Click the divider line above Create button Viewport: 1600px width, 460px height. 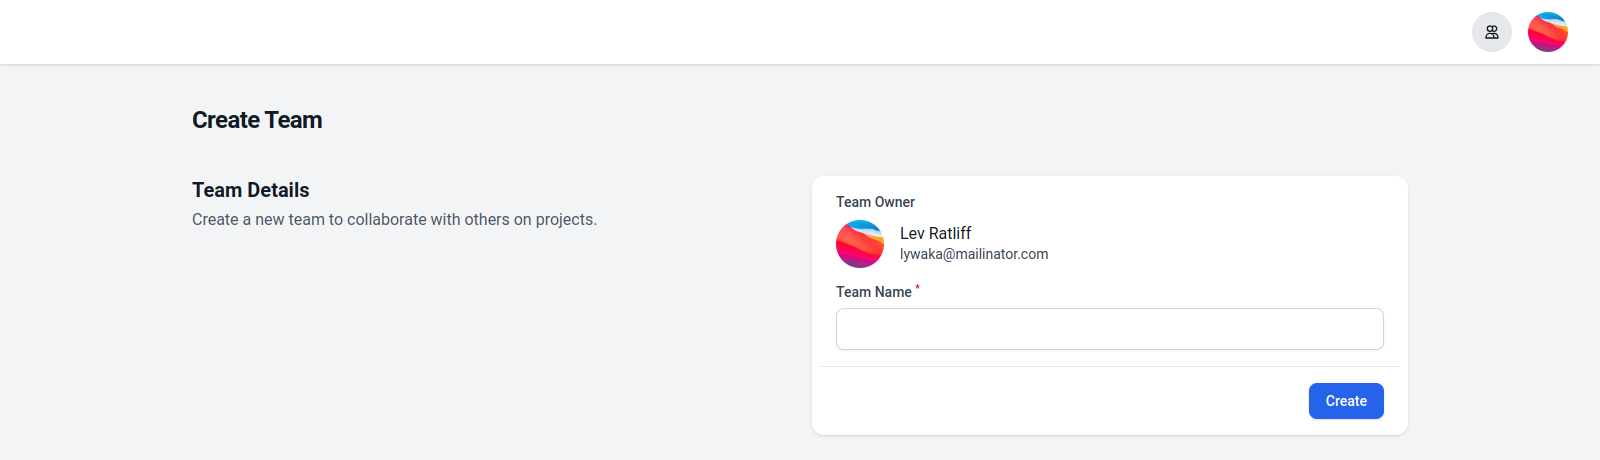point(1110,366)
